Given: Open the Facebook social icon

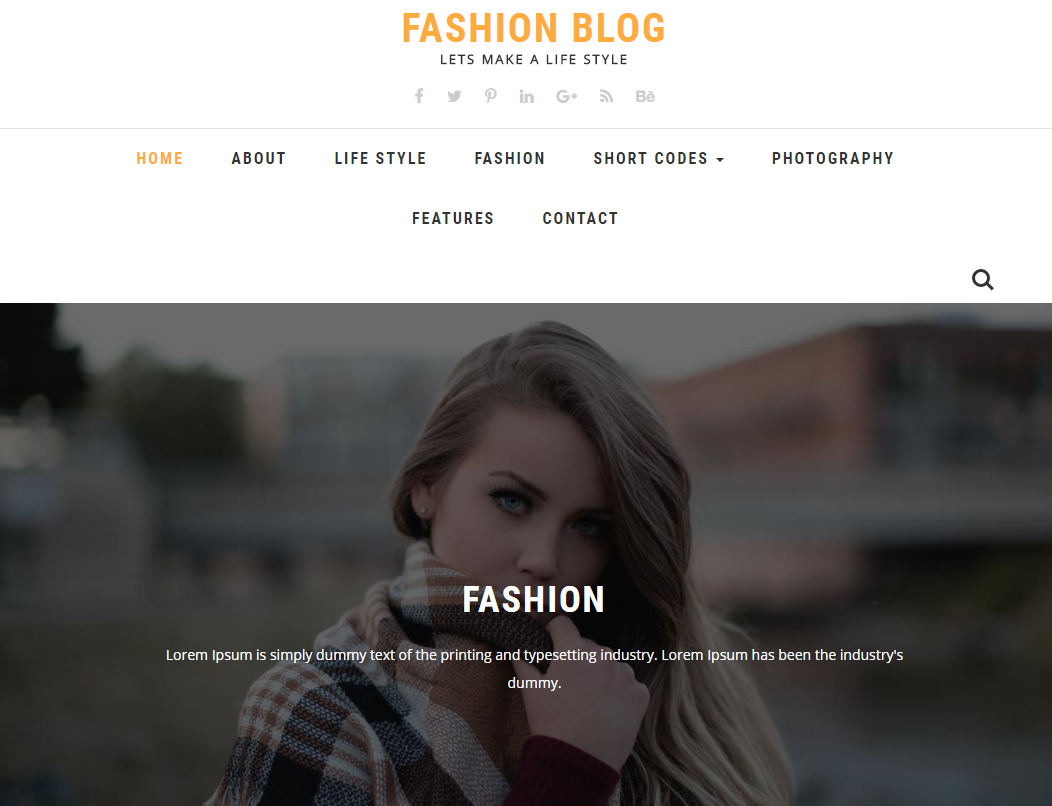Looking at the screenshot, I should pyautogui.click(x=419, y=96).
